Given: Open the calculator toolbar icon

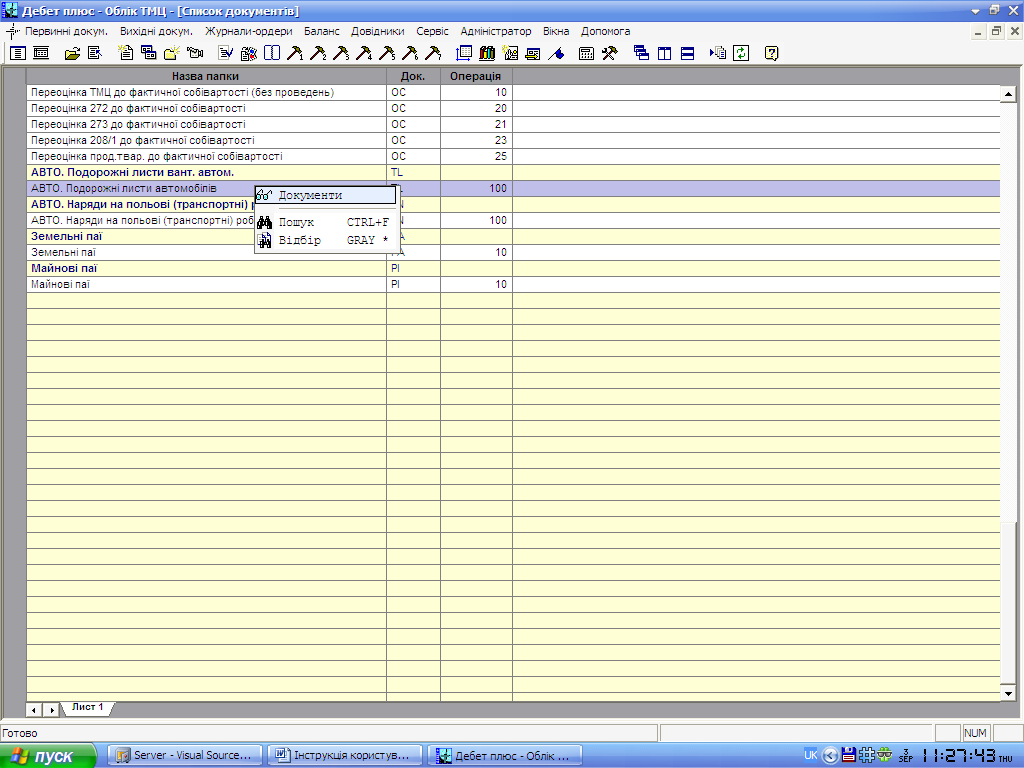Looking at the screenshot, I should [586, 54].
